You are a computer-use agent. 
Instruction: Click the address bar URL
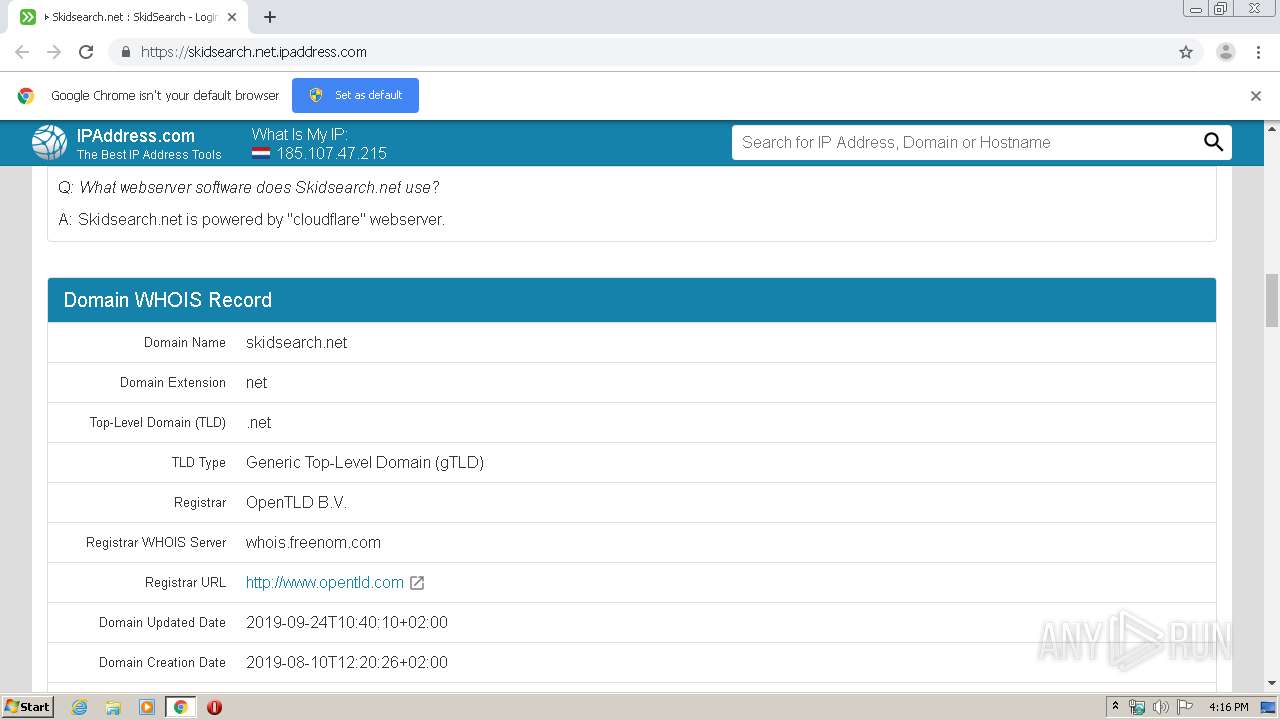coord(254,52)
